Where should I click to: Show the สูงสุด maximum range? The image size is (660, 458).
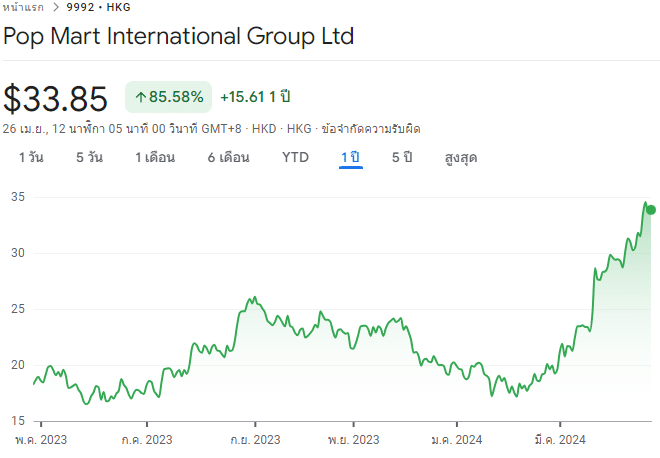coord(461,158)
